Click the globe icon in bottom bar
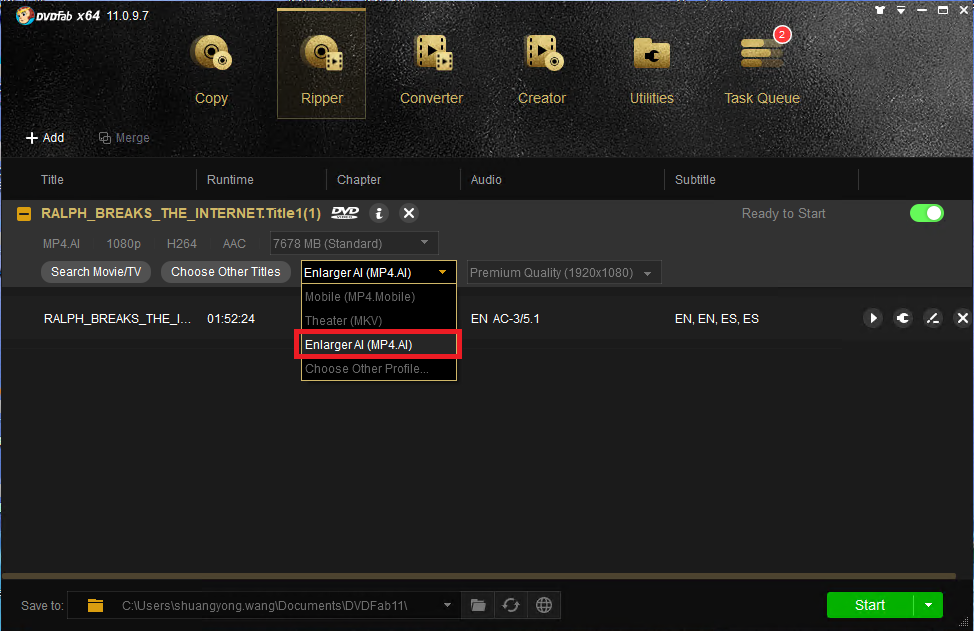The image size is (974, 631). (x=544, y=605)
